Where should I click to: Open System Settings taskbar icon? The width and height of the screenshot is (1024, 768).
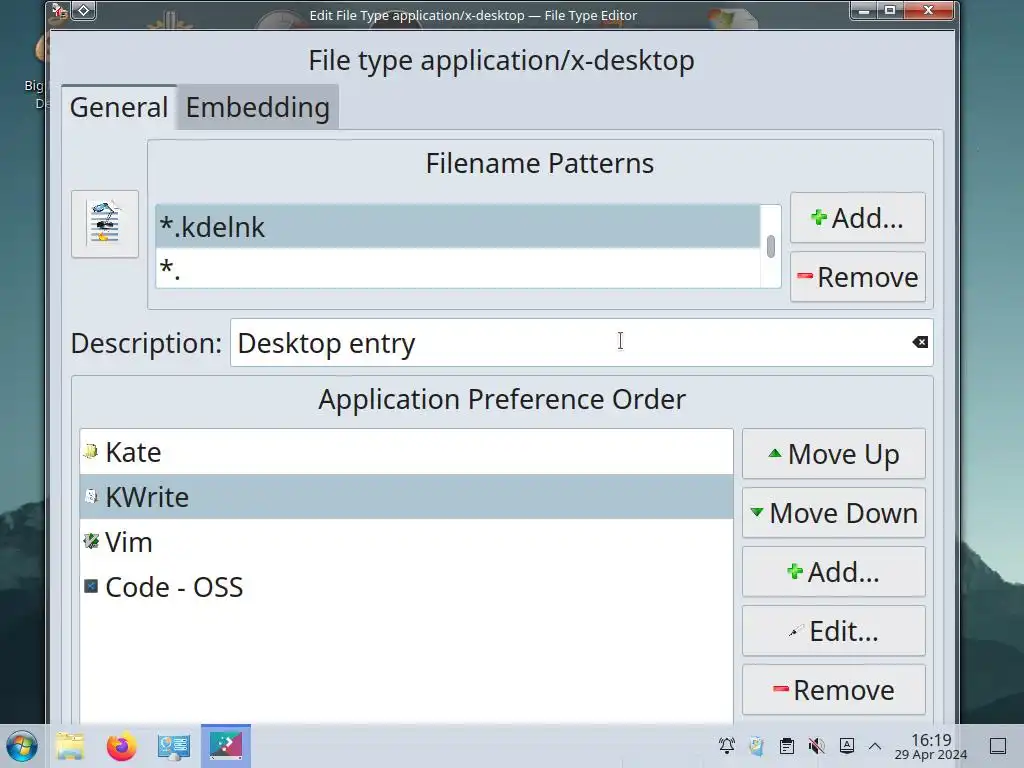click(173, 746)
